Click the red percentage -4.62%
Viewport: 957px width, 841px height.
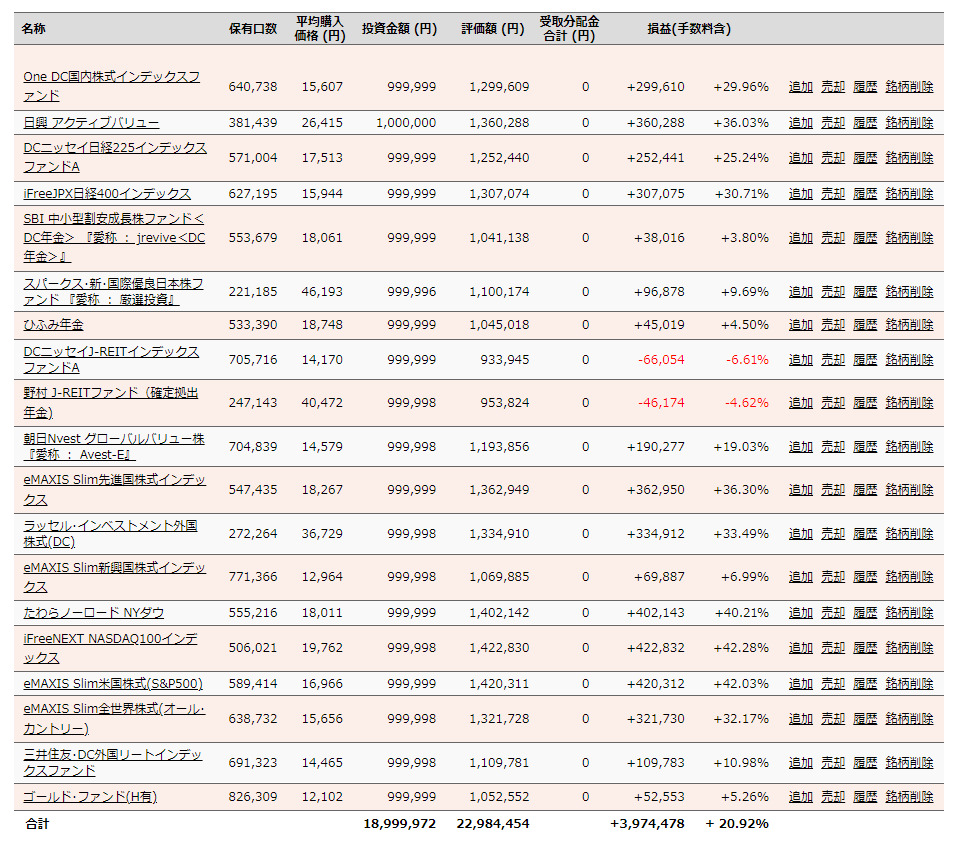[746, 403]
